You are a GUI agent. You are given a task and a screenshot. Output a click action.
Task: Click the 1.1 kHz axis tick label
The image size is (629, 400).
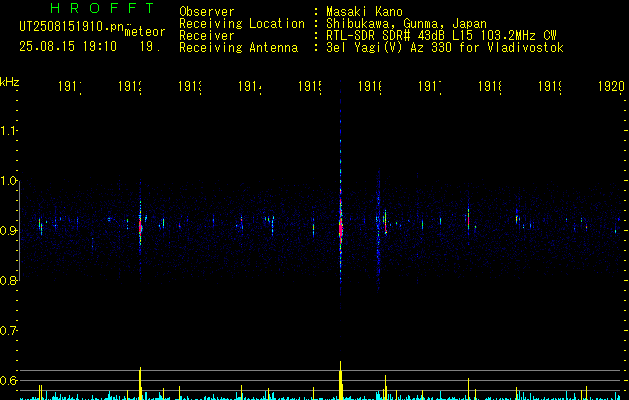8,131
